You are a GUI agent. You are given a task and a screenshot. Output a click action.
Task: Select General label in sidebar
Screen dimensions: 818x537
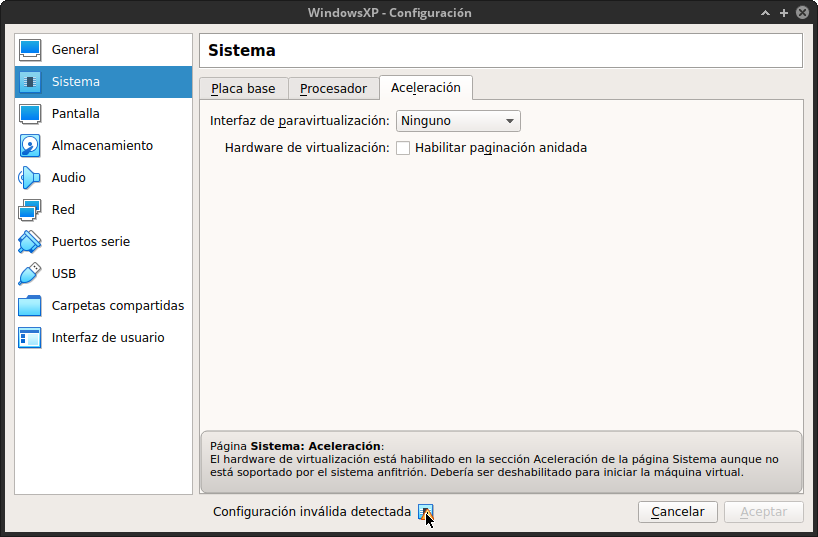coord(75,50)
